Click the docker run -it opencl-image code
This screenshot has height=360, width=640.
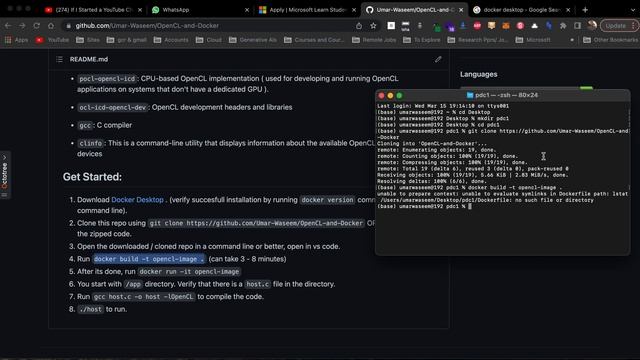(189, 271)
